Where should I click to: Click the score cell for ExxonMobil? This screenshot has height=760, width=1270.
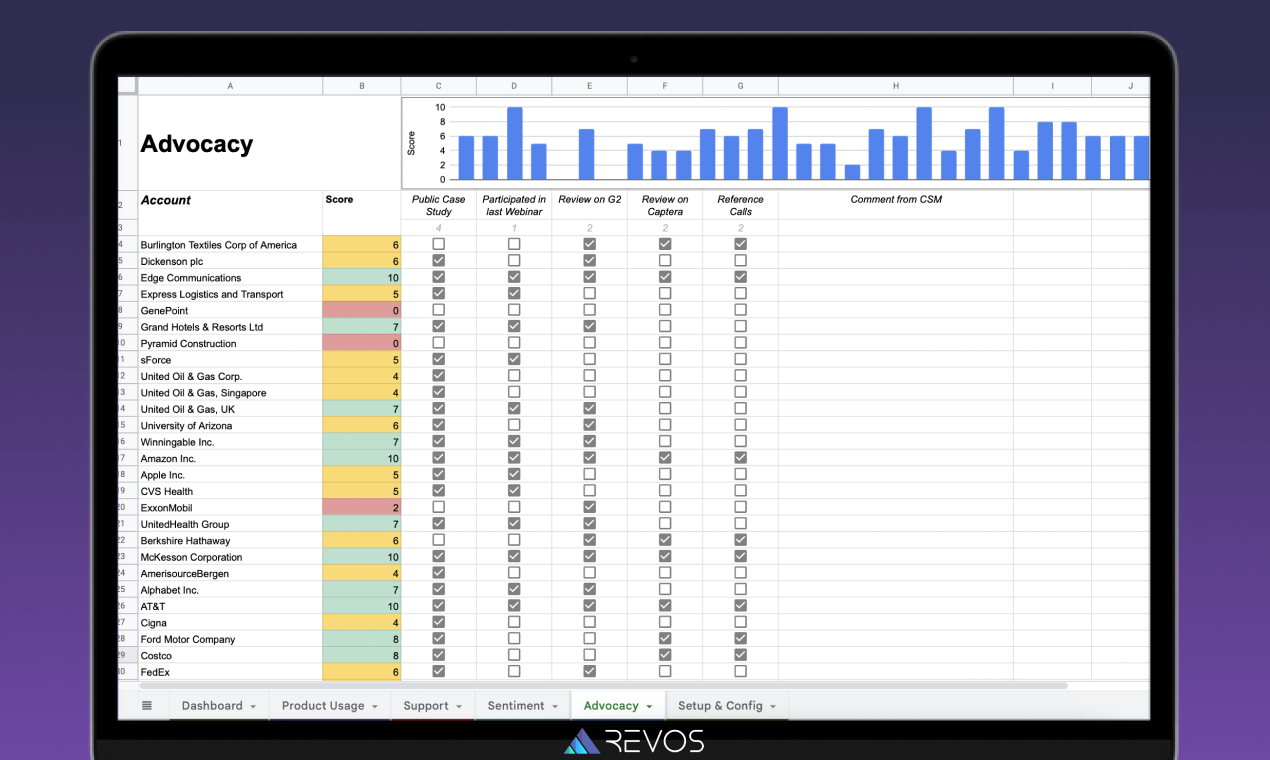[362, 508]
